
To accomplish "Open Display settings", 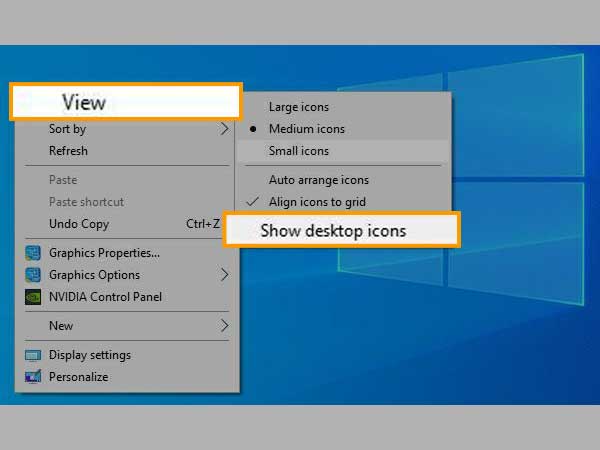I will point(126,355).
